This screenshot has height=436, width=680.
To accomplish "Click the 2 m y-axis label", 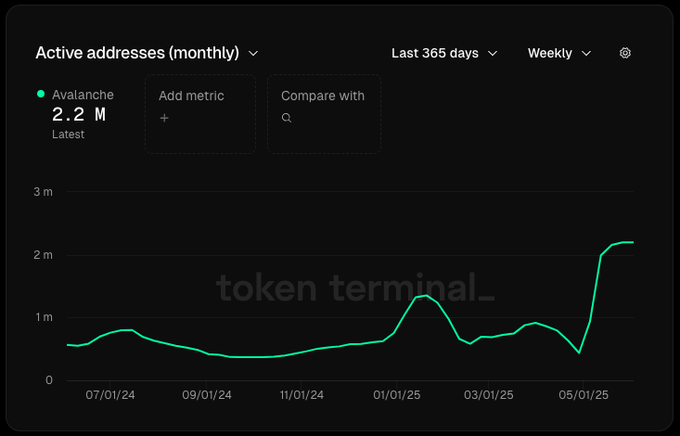I will [x=43, y=255].
